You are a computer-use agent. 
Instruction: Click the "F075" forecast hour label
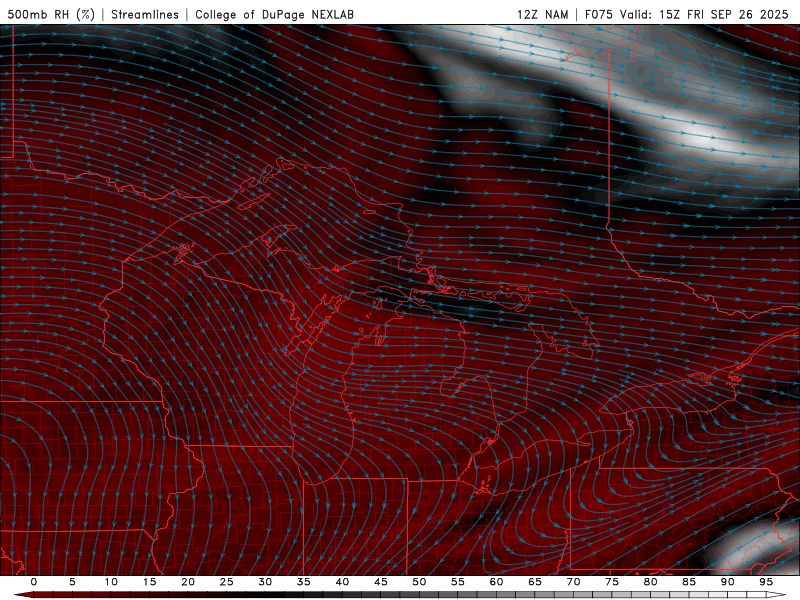[x=599, y=14]
